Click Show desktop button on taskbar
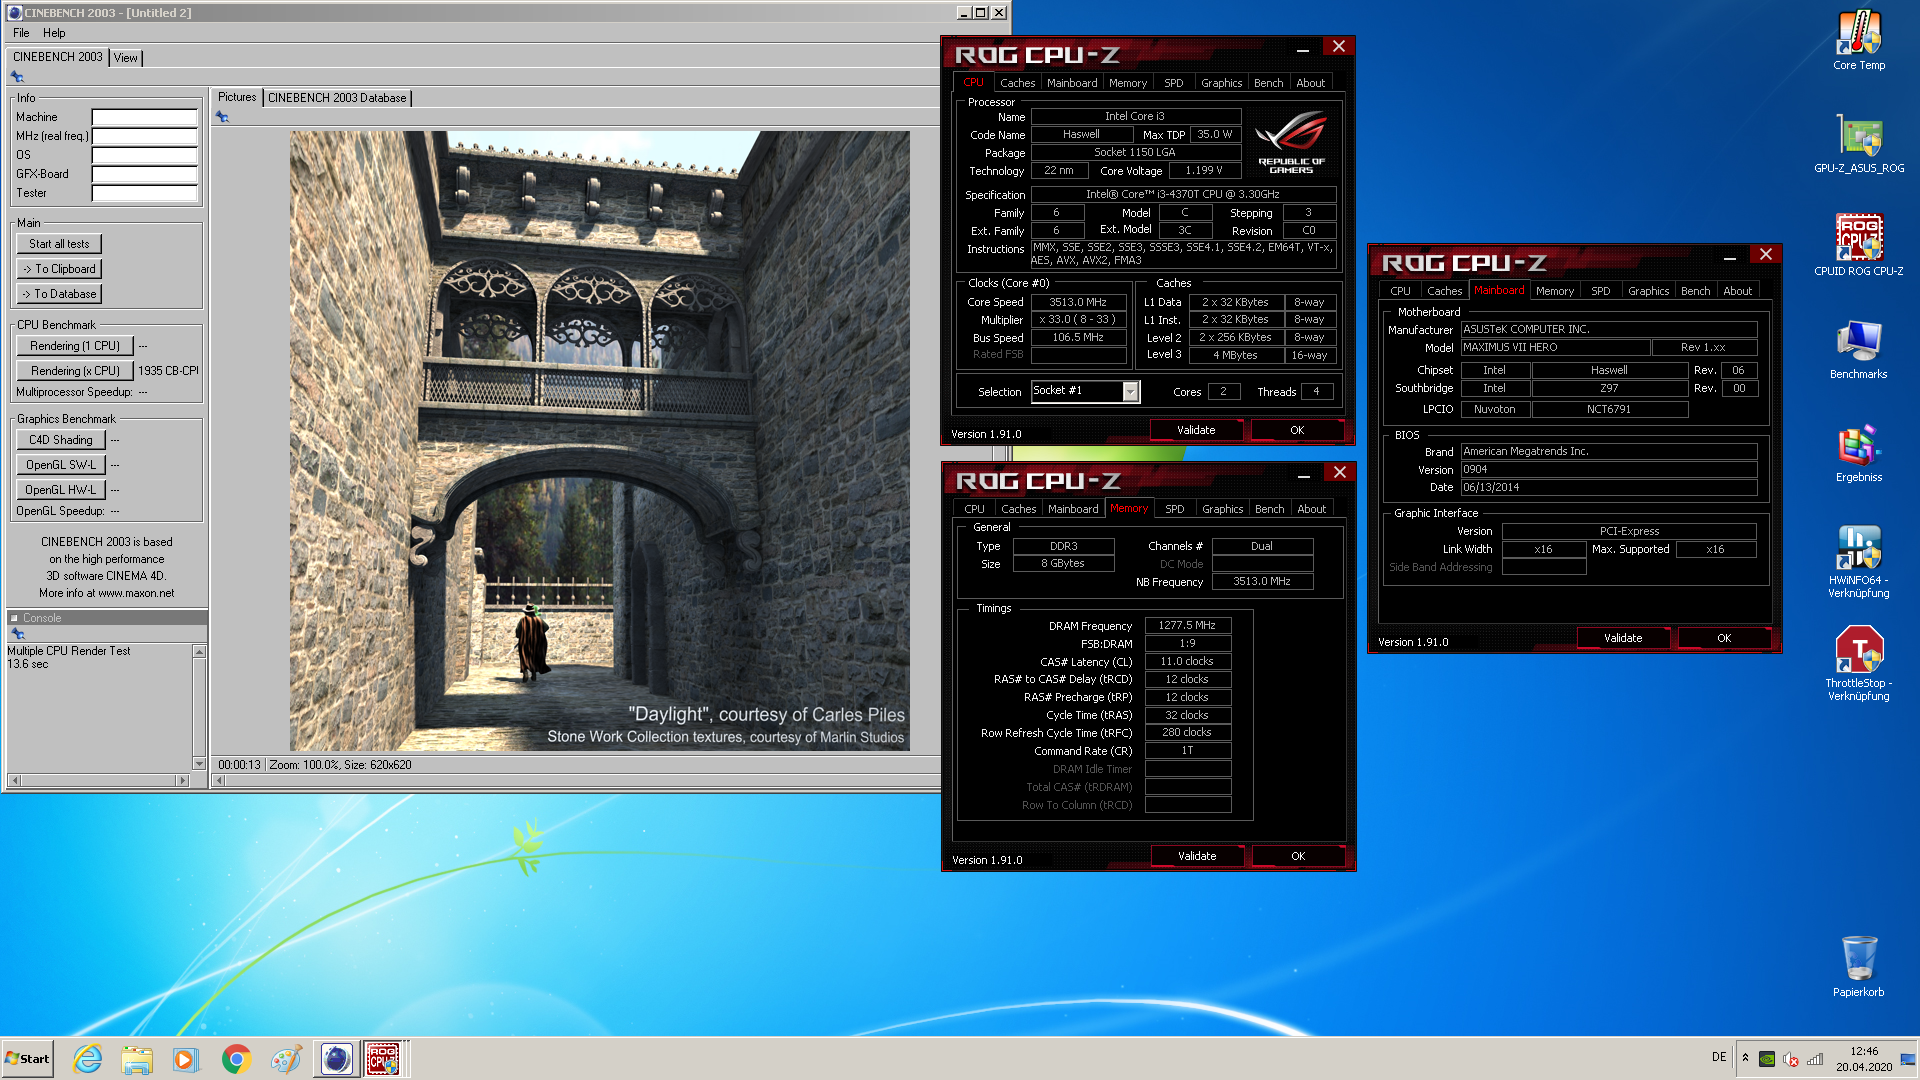1920x1080 pixels. click(1908, 1059)
